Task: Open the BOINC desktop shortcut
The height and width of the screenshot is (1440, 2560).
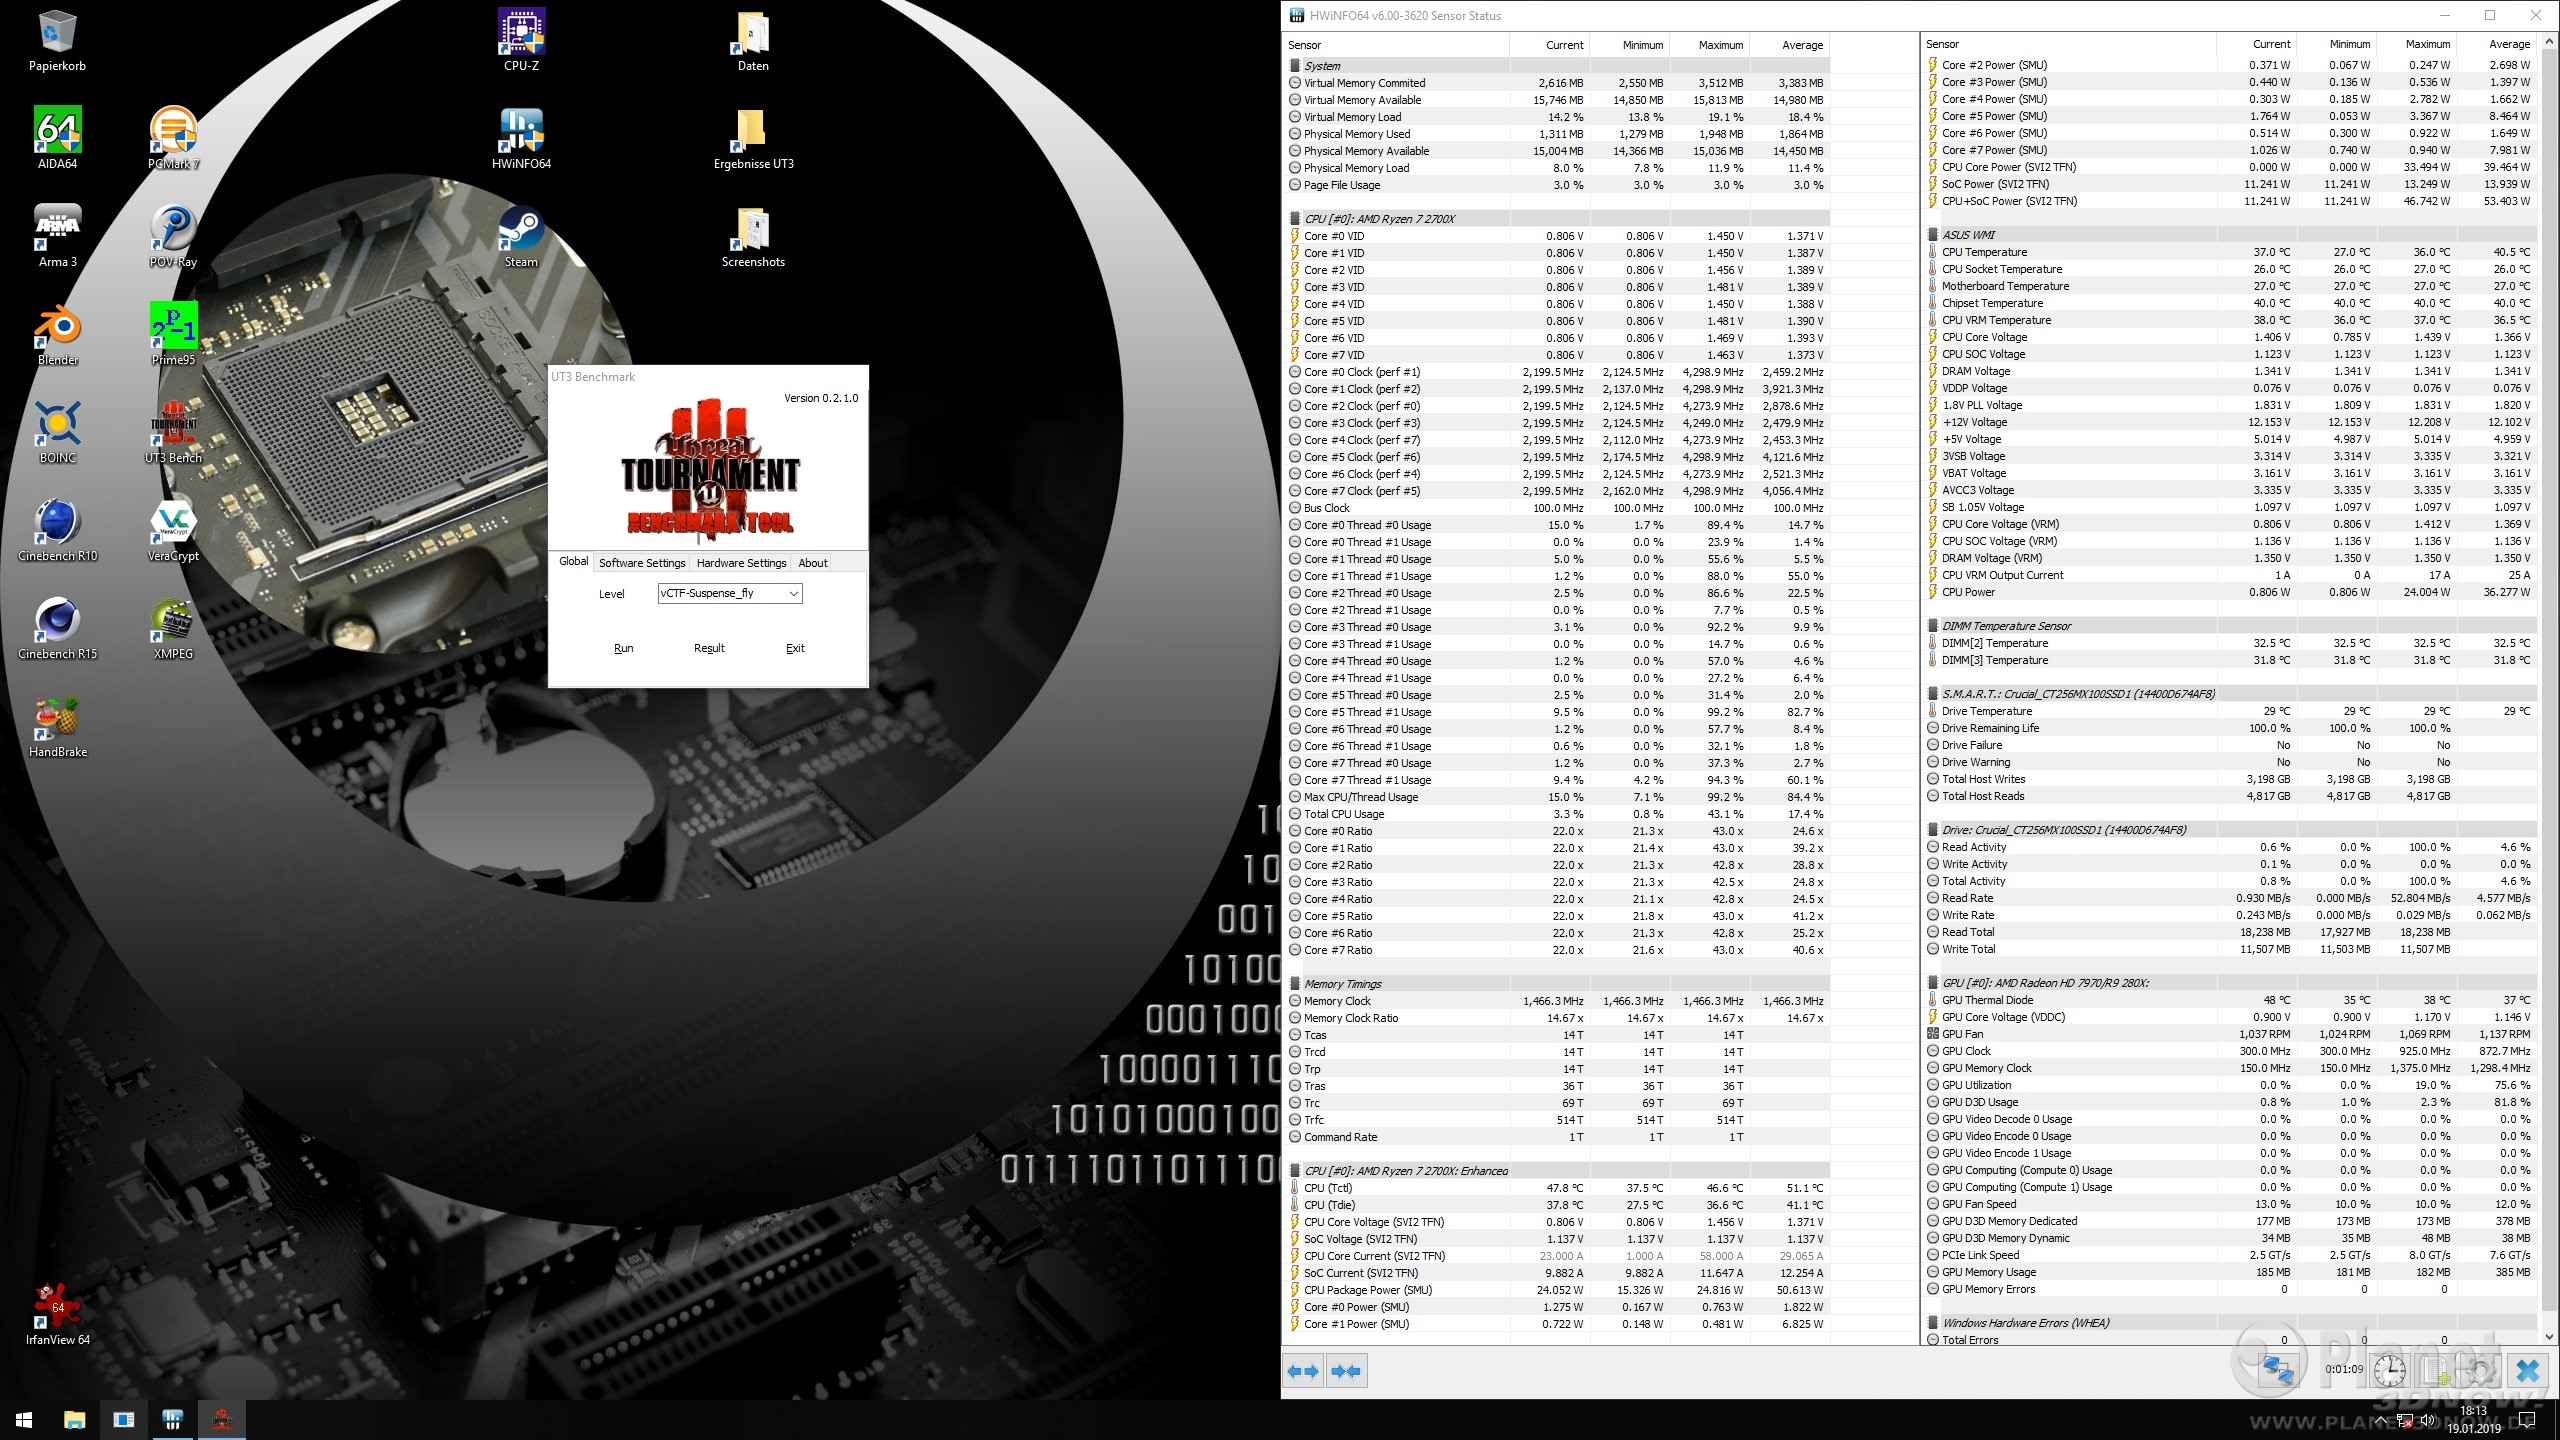Action: coord(57,433)
